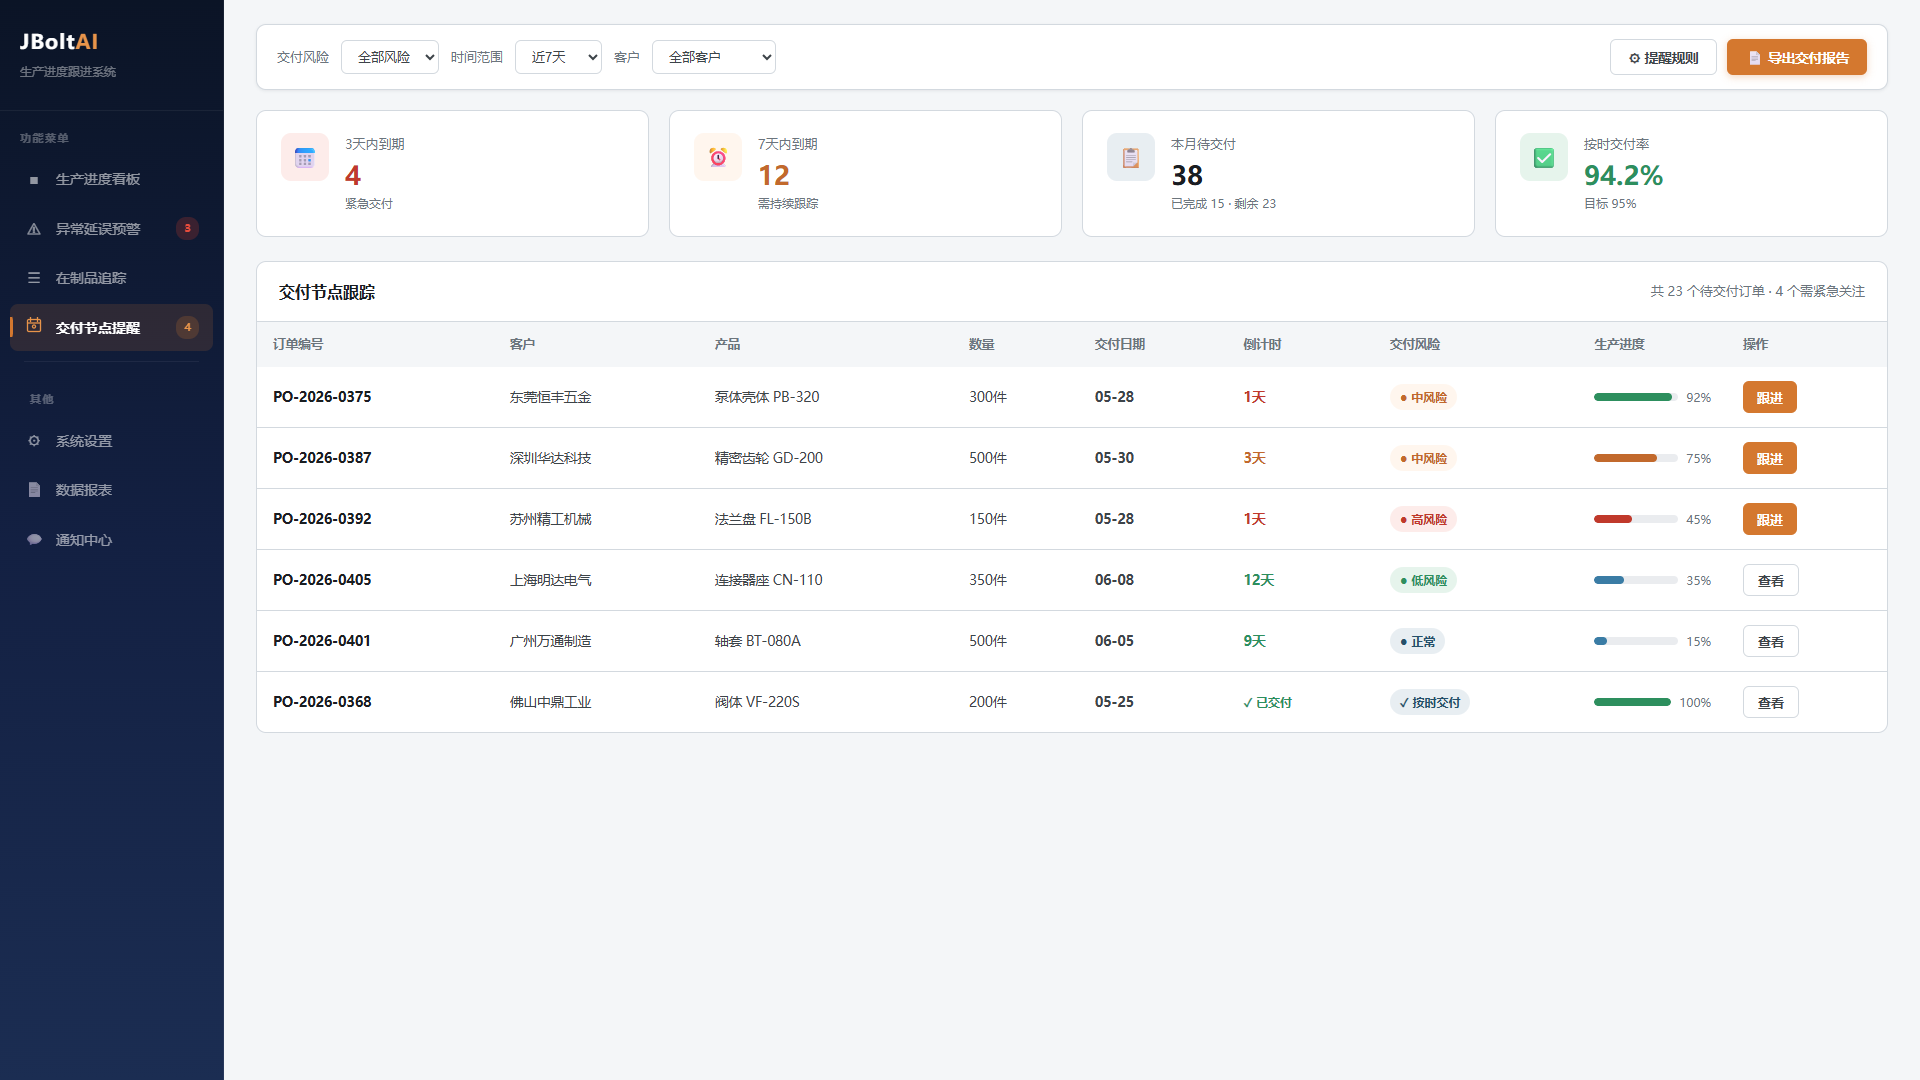Click 跟进 for order PO-2026-0375
1920x1080 pixels.
[1770, 397]
